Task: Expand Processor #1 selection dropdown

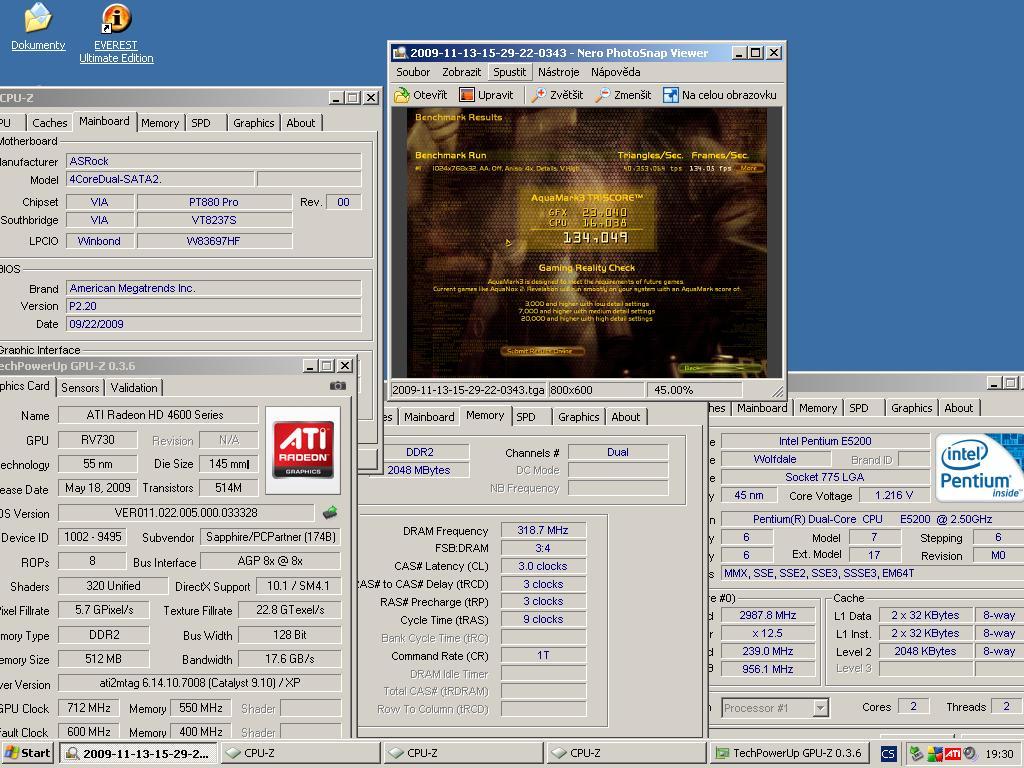Action: tap(821, 708)
